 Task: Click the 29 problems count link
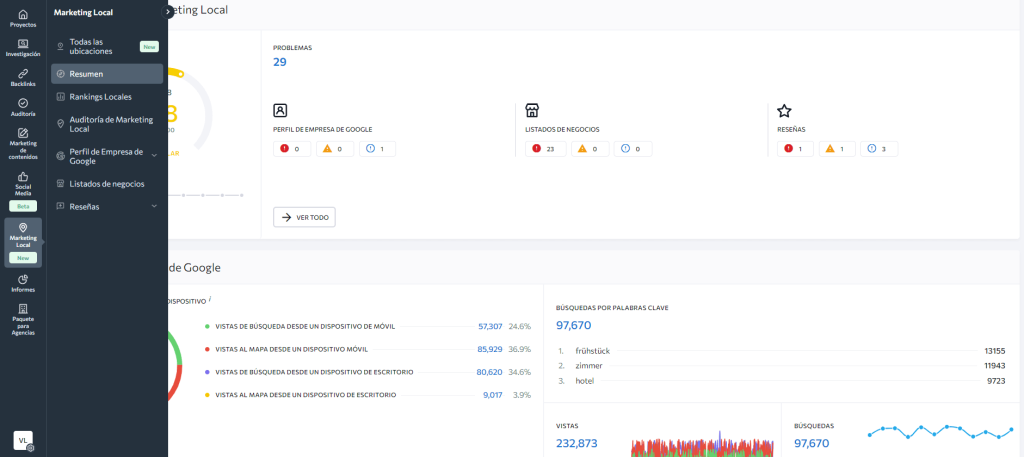pos(280,62)
